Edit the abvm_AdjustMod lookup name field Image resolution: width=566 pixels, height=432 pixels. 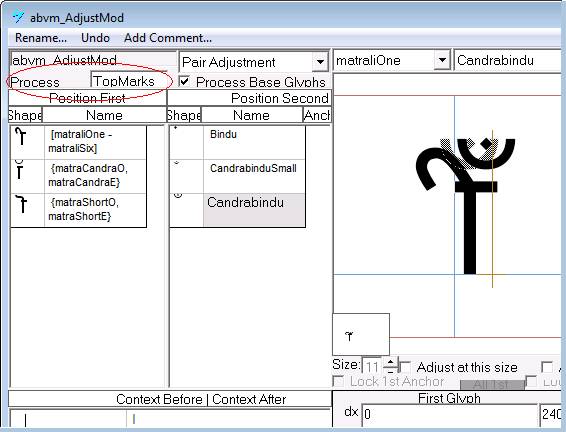(93, 60)
